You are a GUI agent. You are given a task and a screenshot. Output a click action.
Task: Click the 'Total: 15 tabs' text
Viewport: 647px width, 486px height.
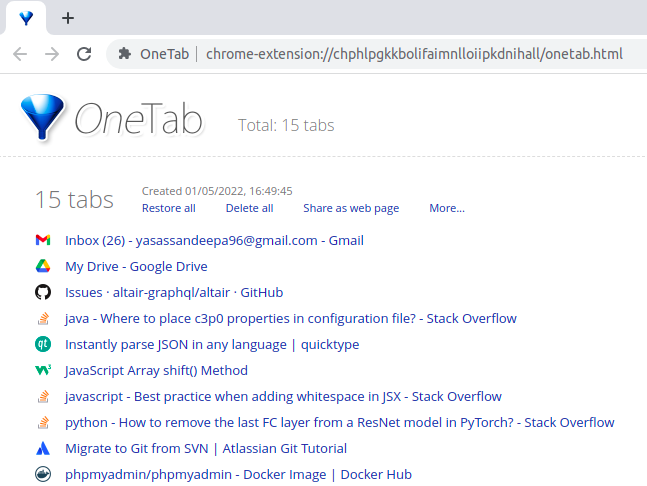point(286,125)
